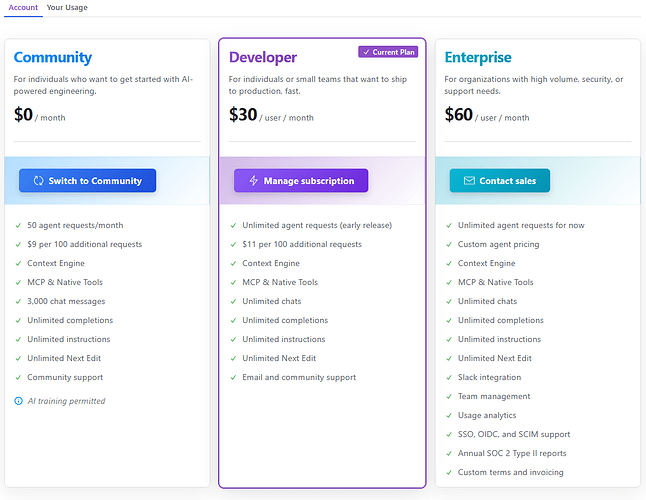Click the Community plan heading
This screenshot has width=646, height=500.
coord(53,57)
